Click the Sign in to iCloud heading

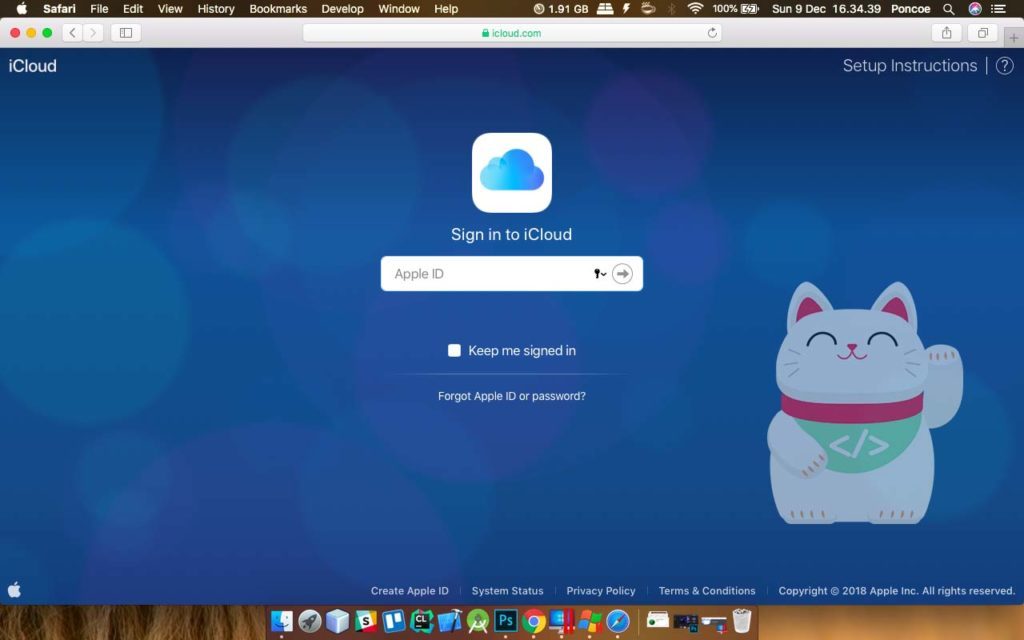click(x=511, y=234)
